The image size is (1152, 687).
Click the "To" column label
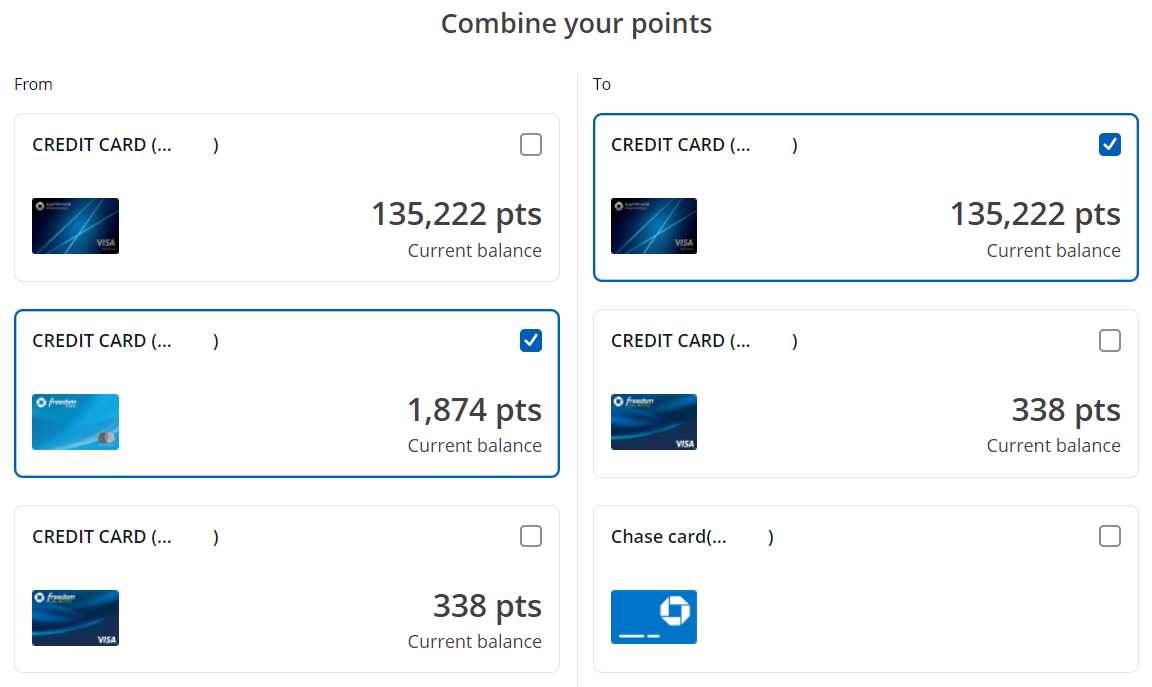tap(602, 84)
